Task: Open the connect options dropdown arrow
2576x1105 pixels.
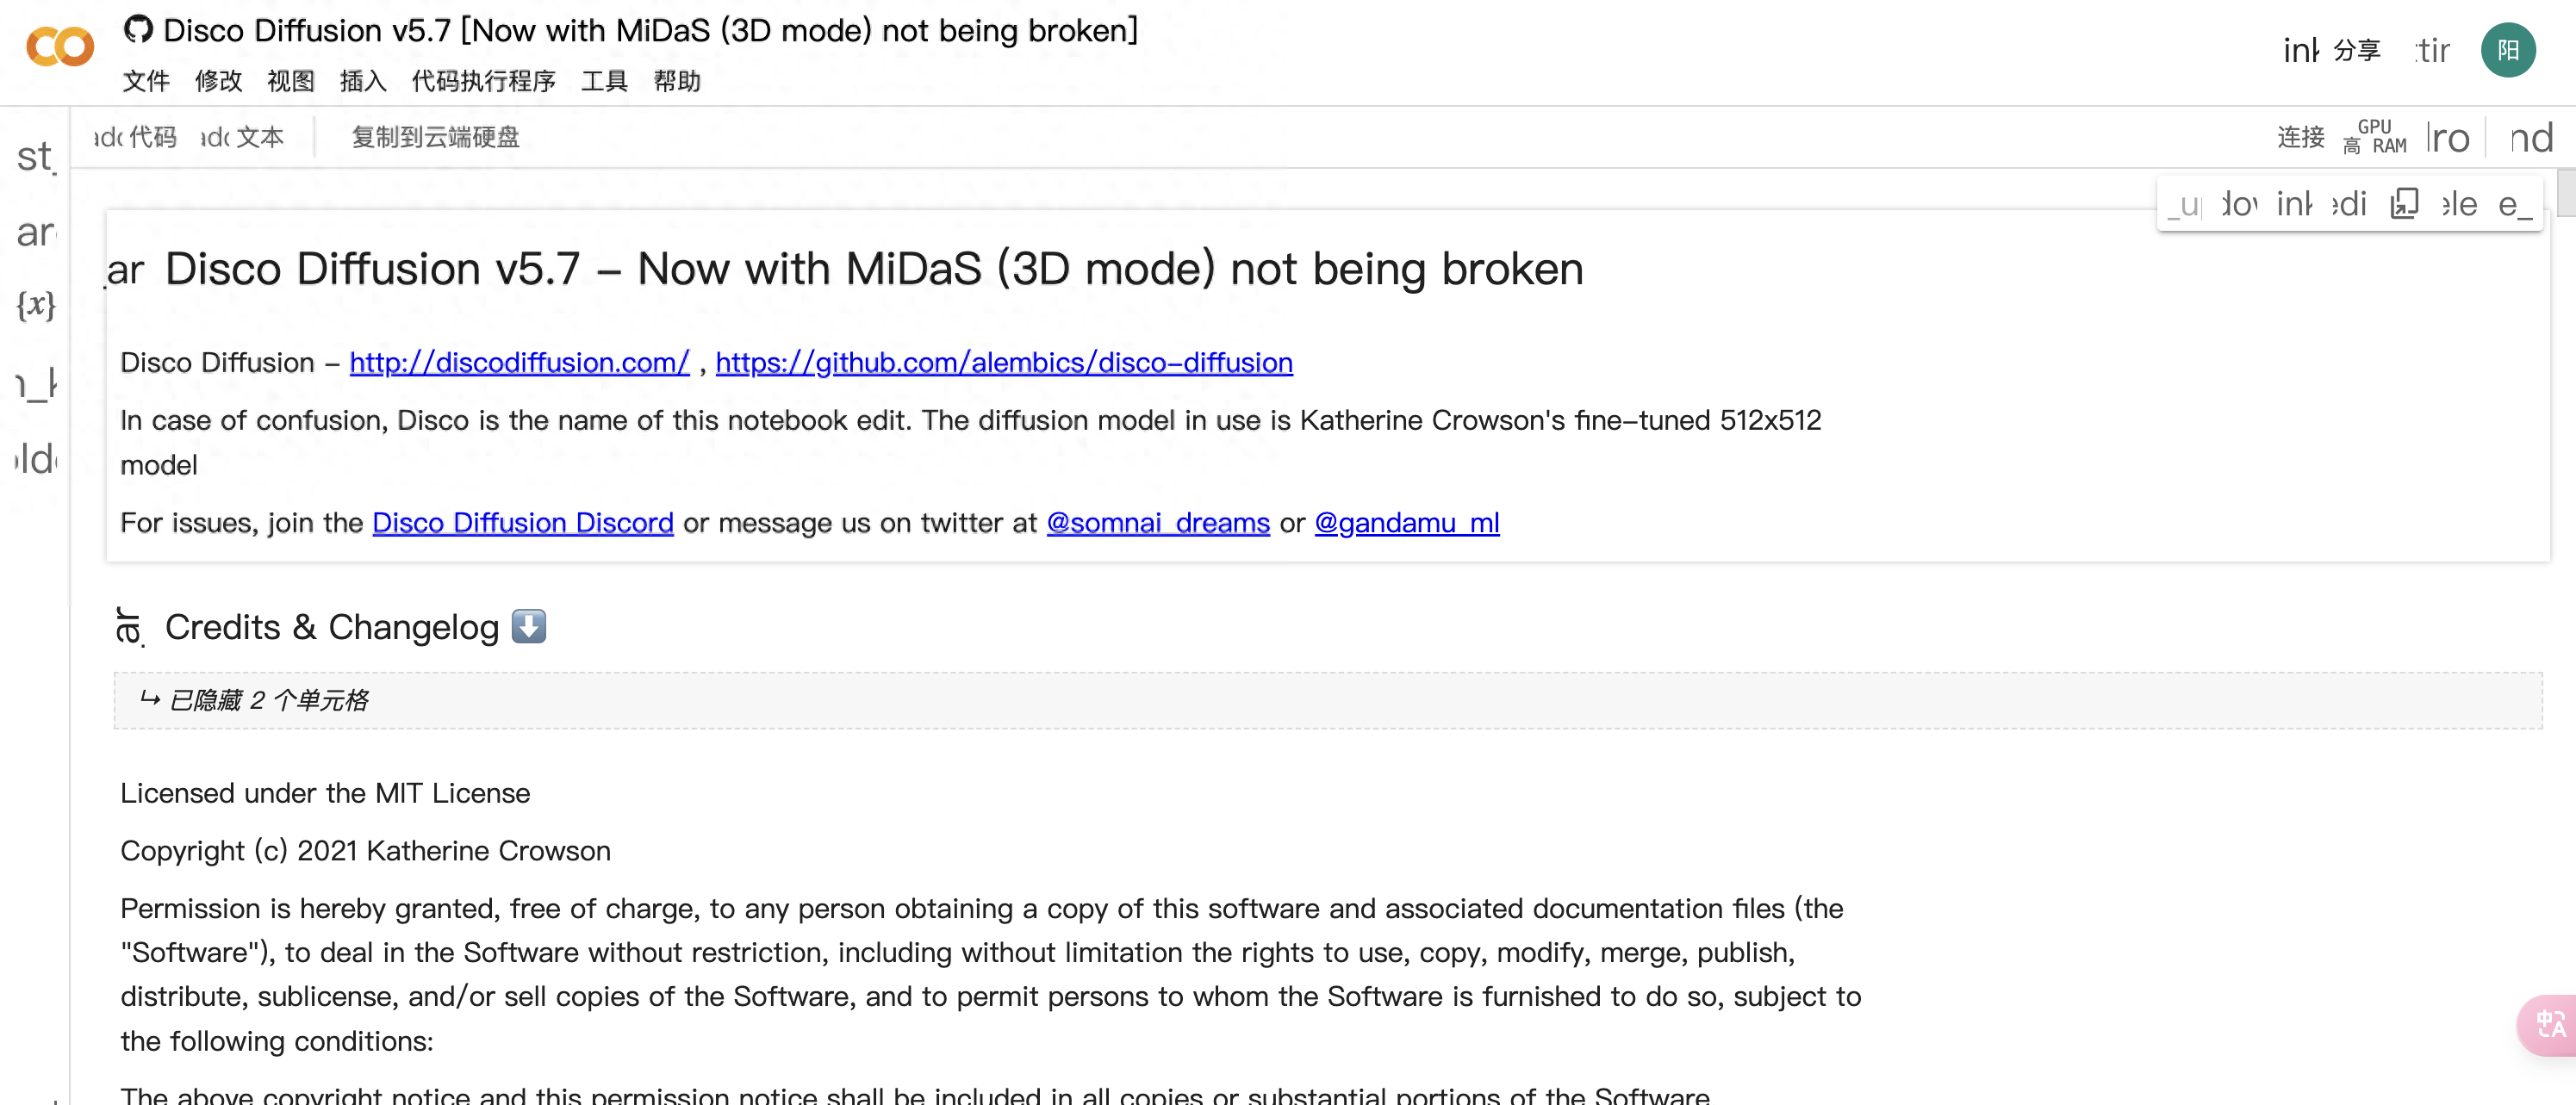Action: pos(2447,138)
